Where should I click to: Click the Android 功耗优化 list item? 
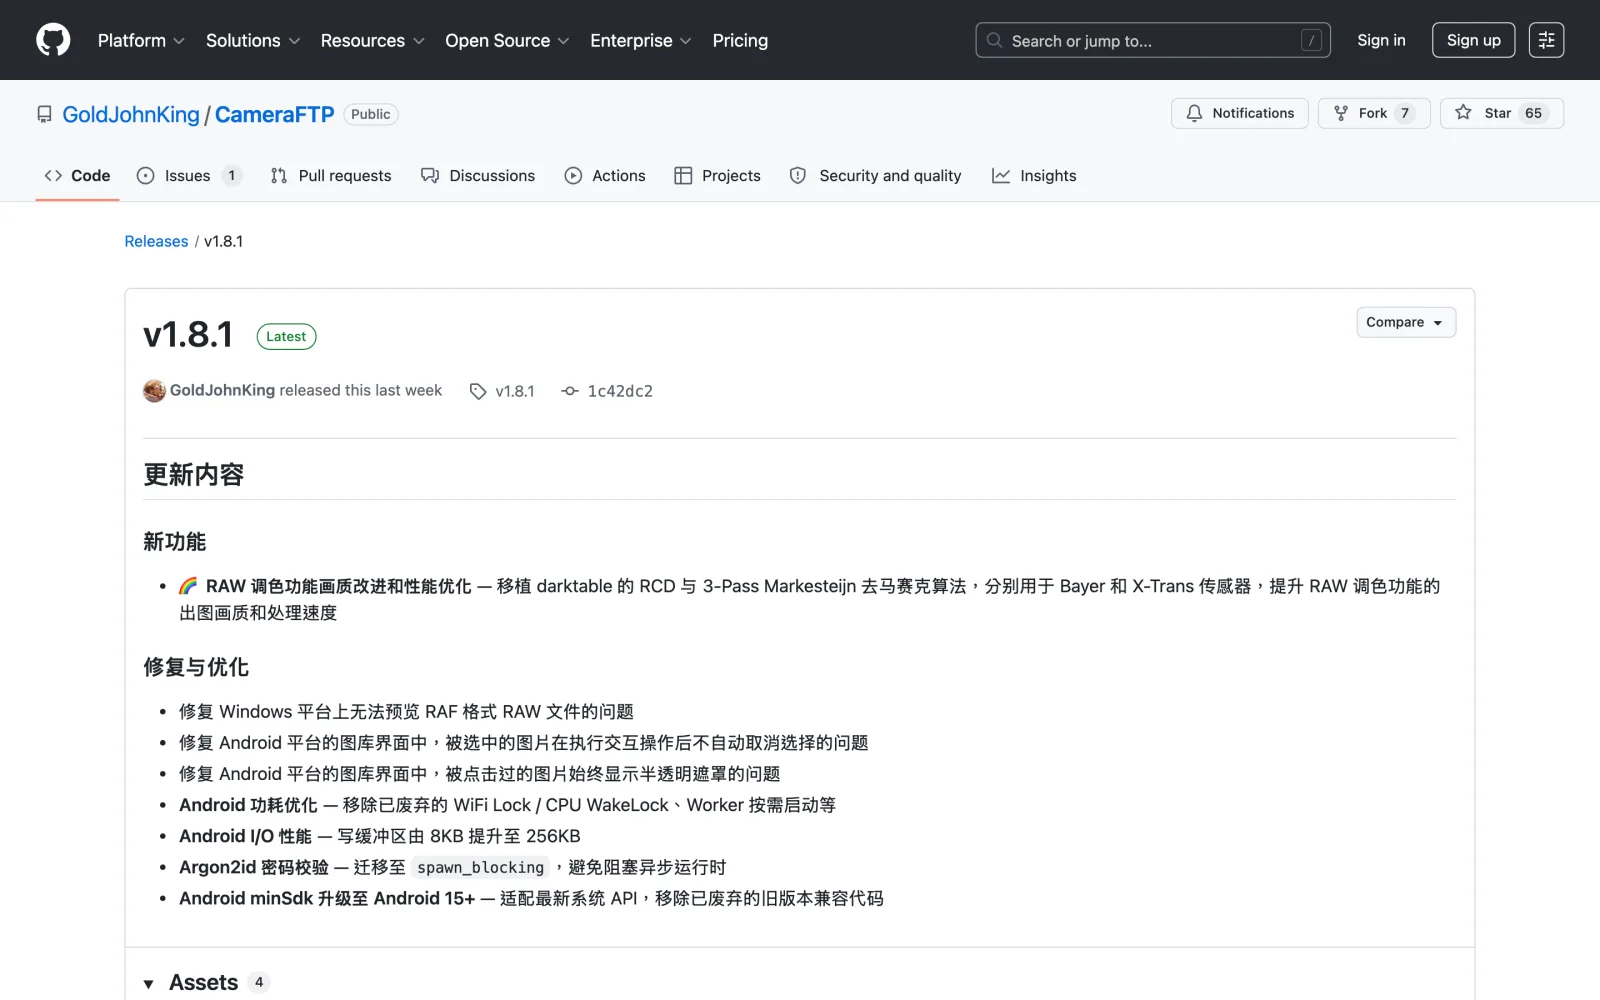[507, 805]
